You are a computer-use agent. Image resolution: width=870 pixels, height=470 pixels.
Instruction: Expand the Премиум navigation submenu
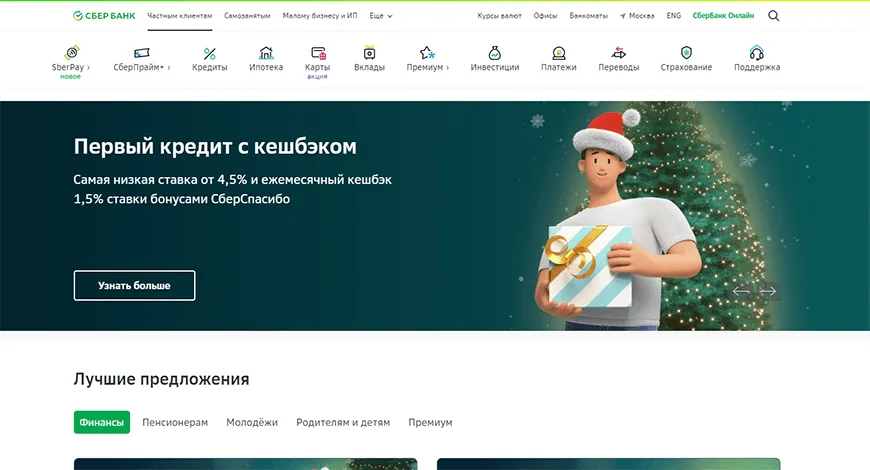coord(427,67)
